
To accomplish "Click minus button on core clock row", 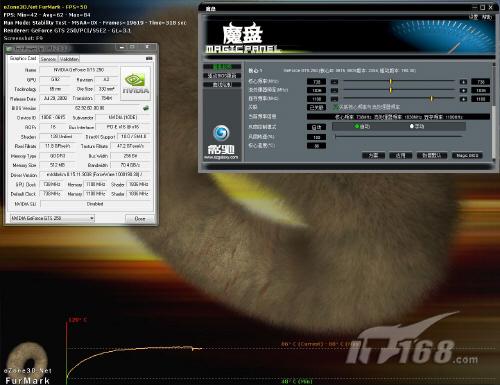I will [334, 82].
